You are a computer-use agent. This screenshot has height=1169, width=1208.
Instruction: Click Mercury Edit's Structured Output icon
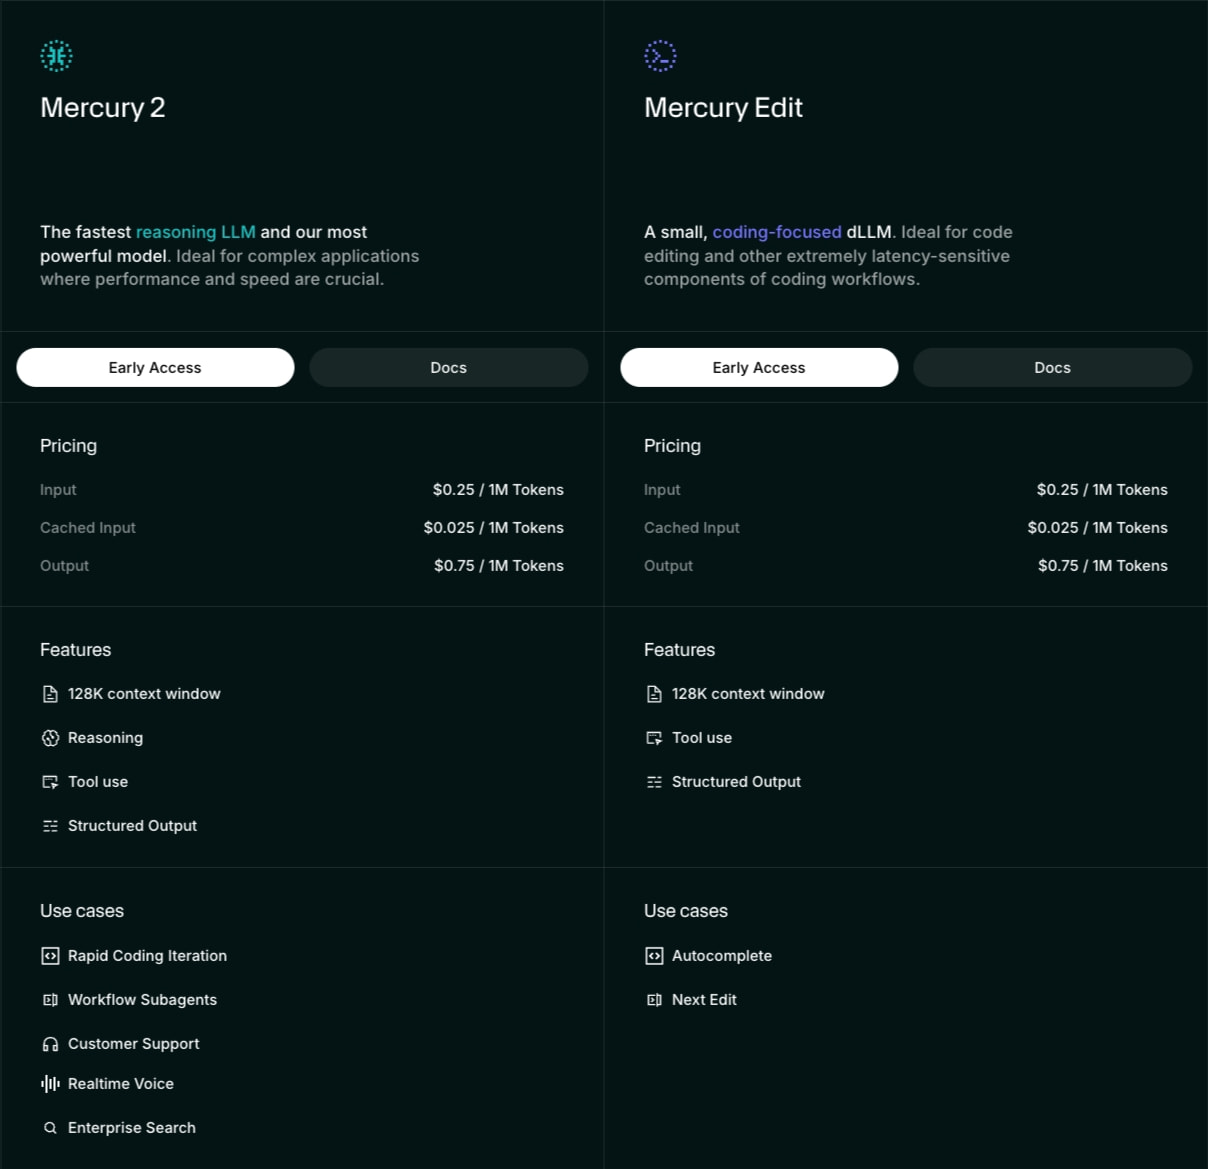tap(654, 782)
